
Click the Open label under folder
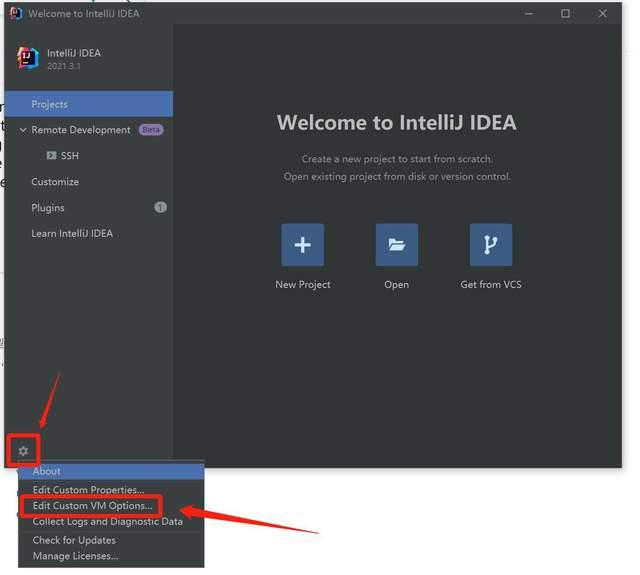click(x=396, y=284)
